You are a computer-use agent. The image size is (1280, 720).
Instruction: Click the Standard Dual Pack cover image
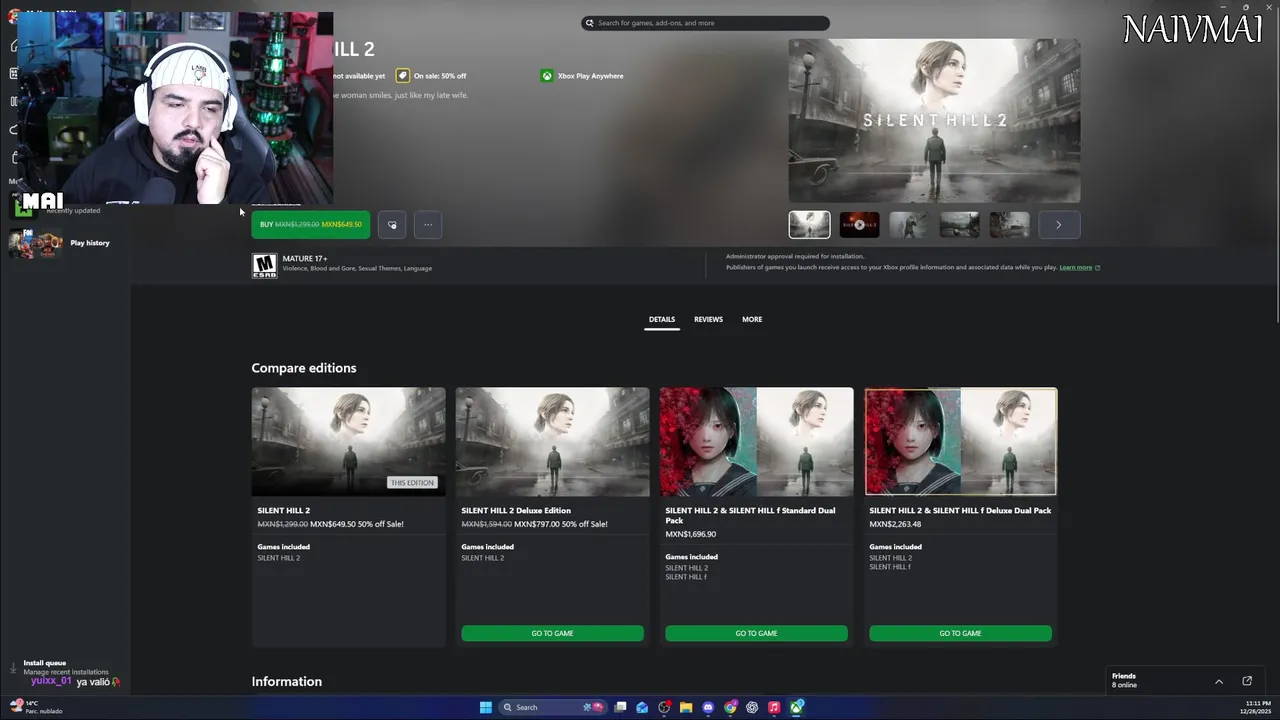pos(756,441)
